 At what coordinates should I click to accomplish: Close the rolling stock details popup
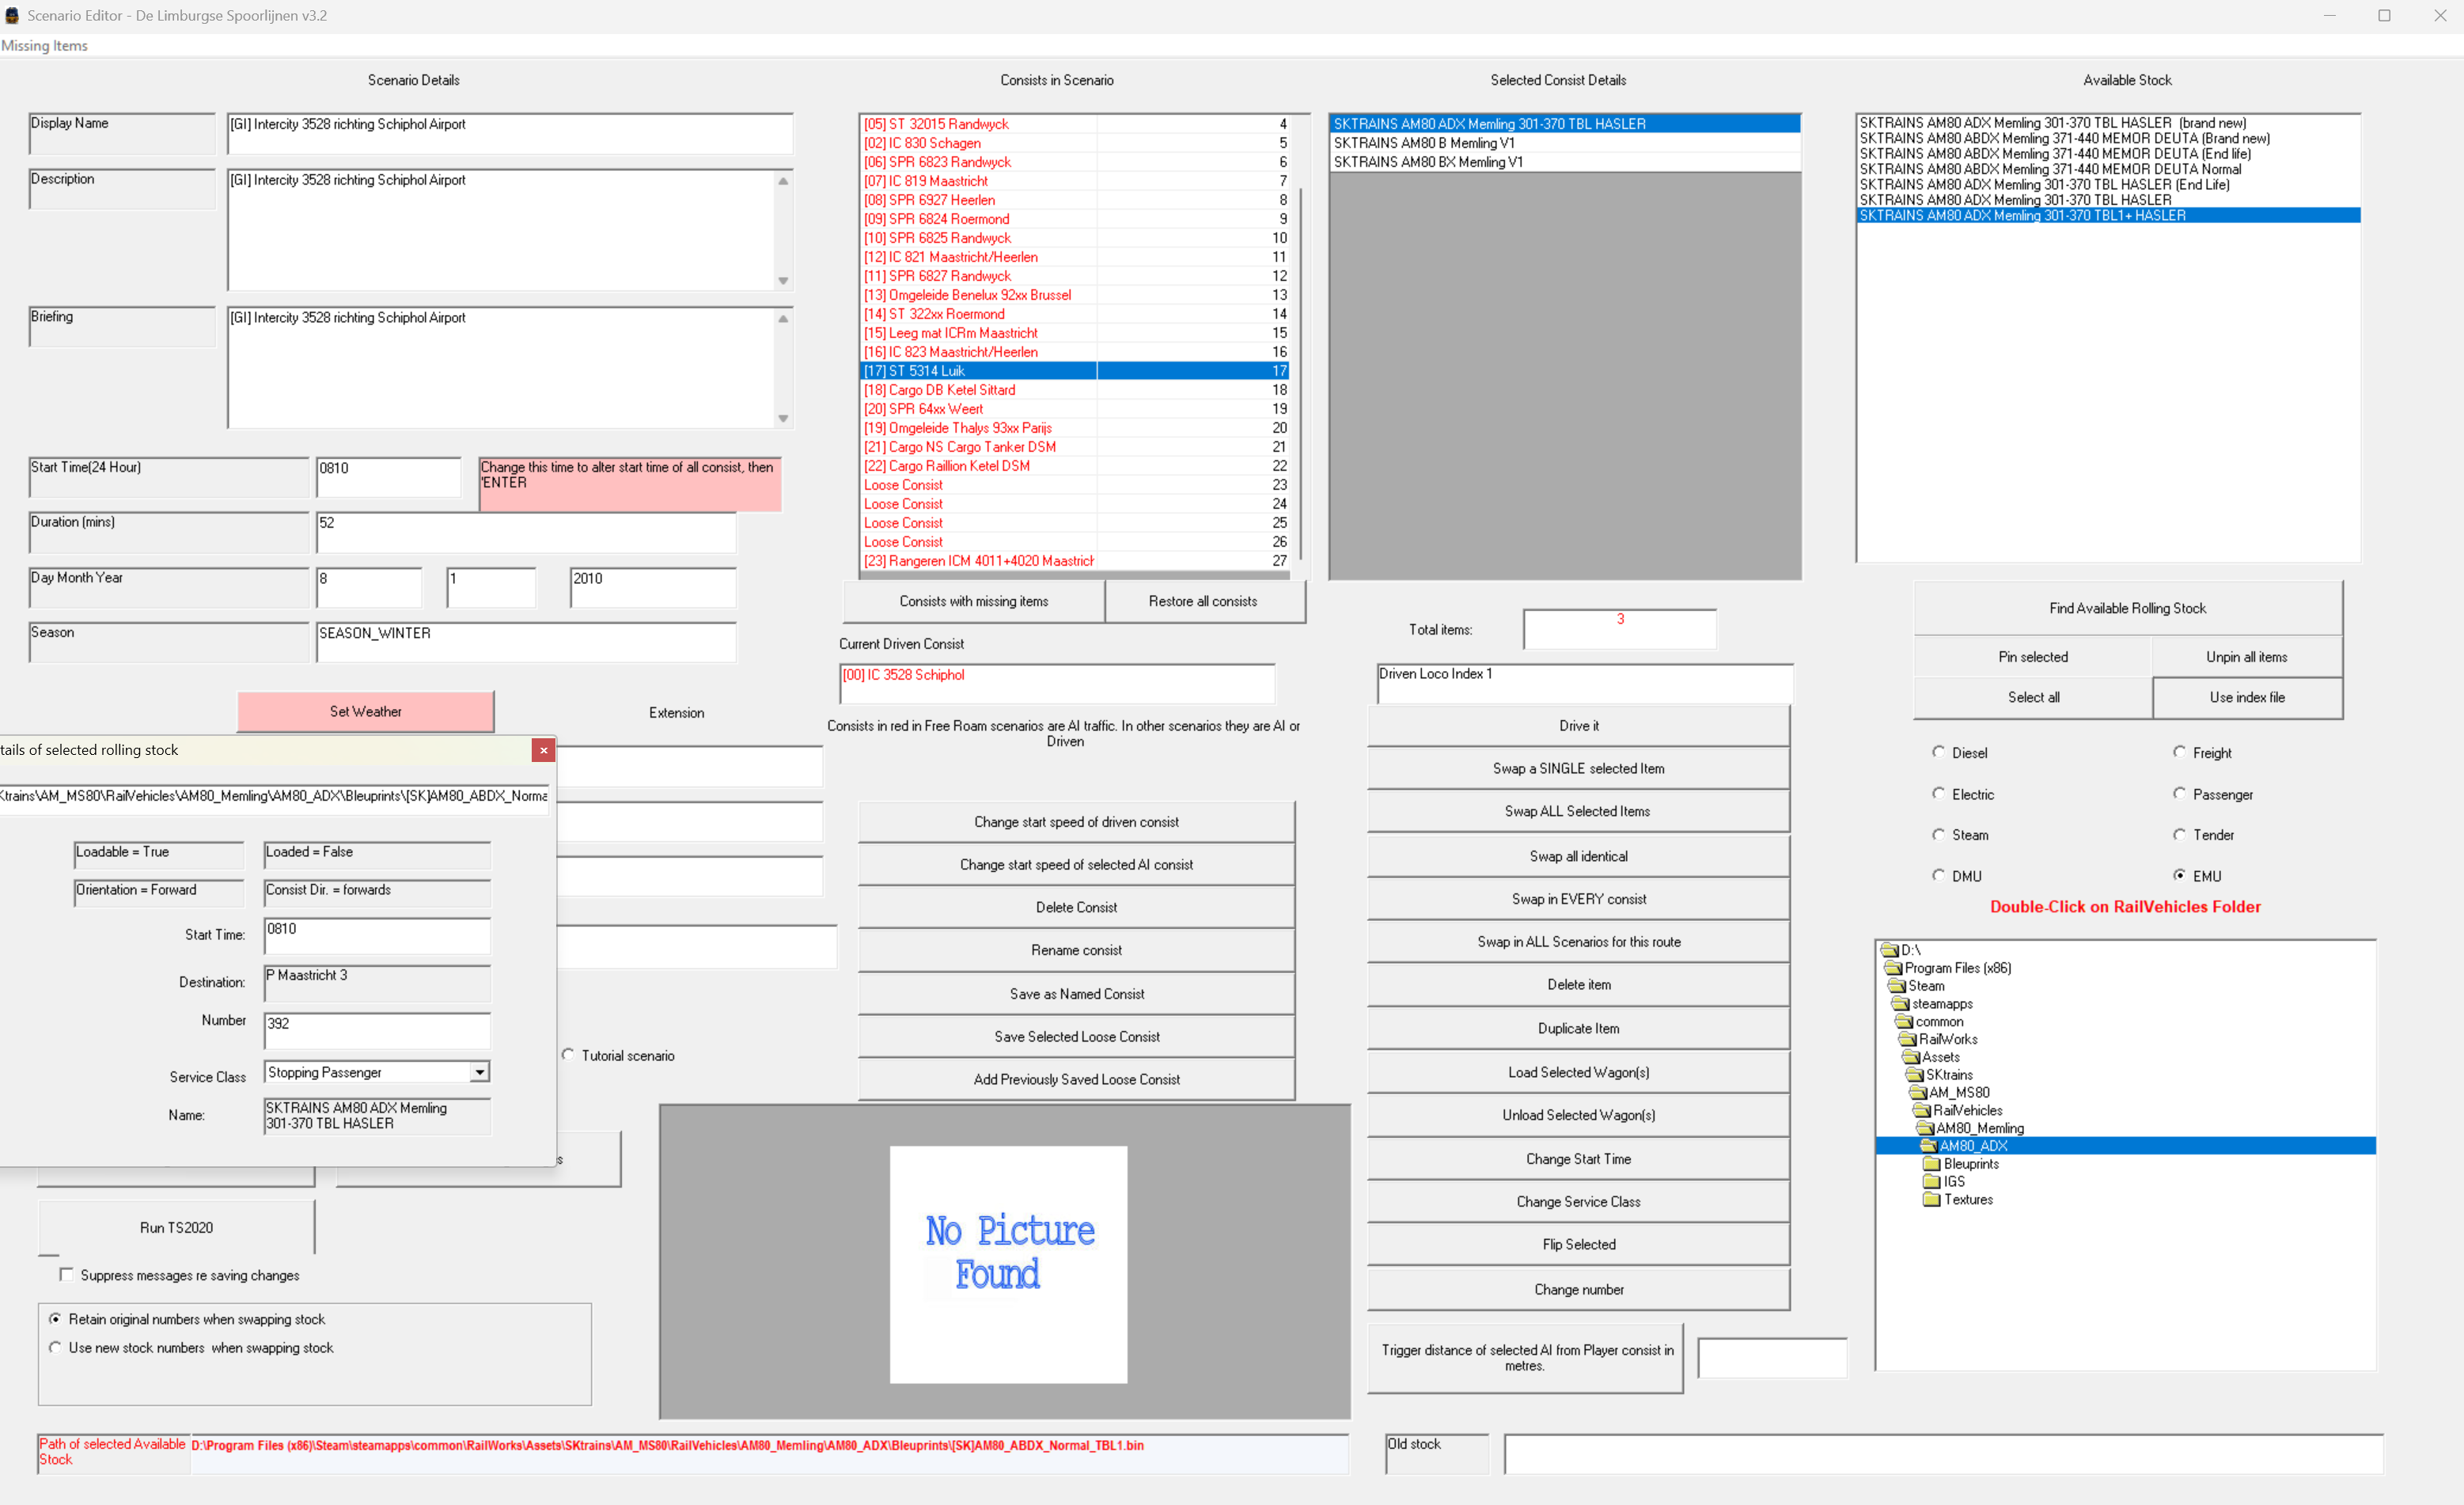point(543,750)
